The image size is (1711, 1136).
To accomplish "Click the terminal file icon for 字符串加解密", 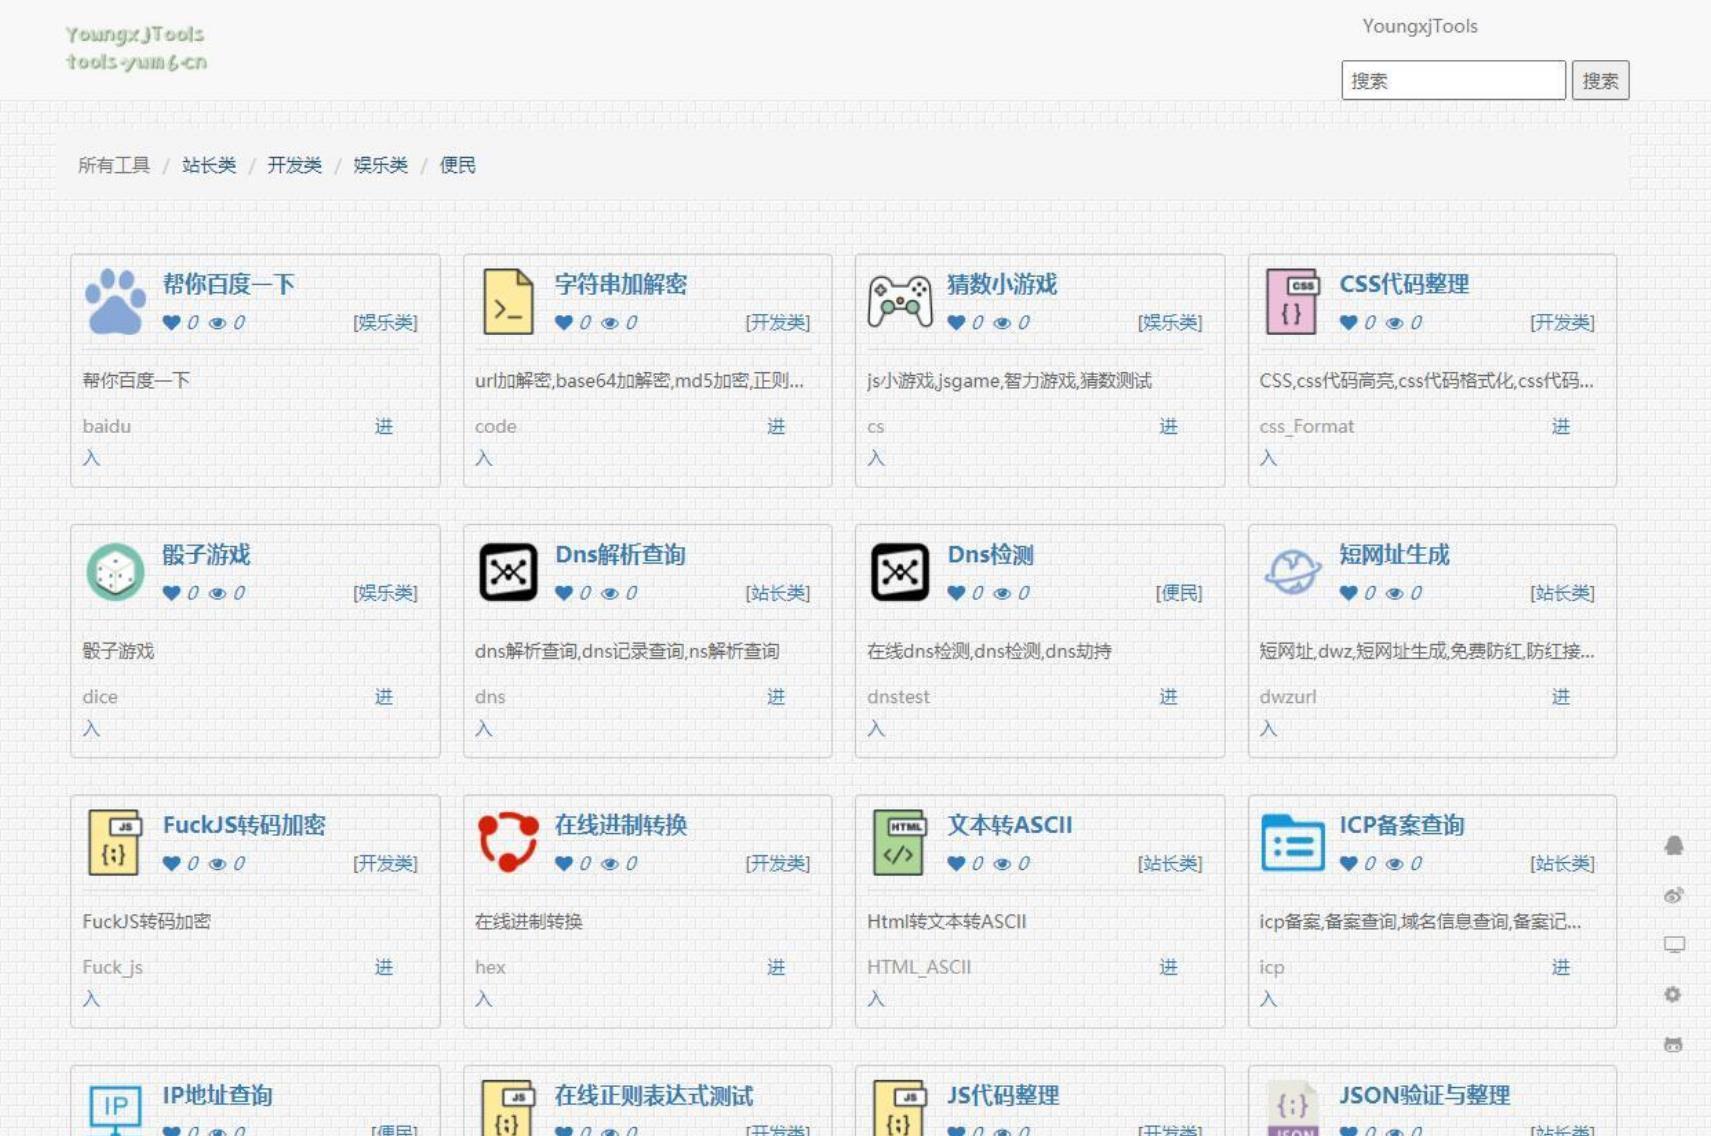I will [508, 301].
